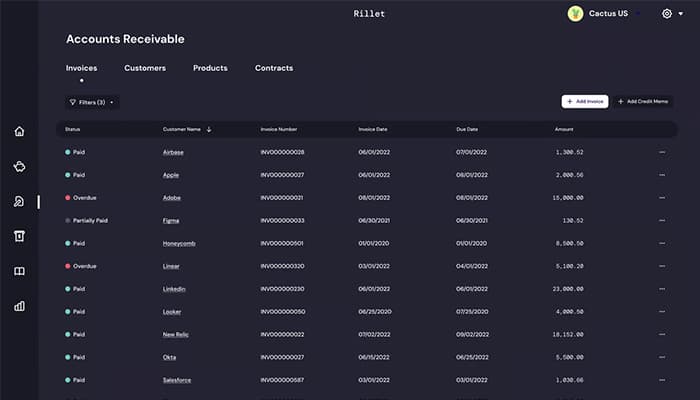700x400 pixels.
Task: Click due date 04/01/2022 in Linear row
Action: [472, 266]
